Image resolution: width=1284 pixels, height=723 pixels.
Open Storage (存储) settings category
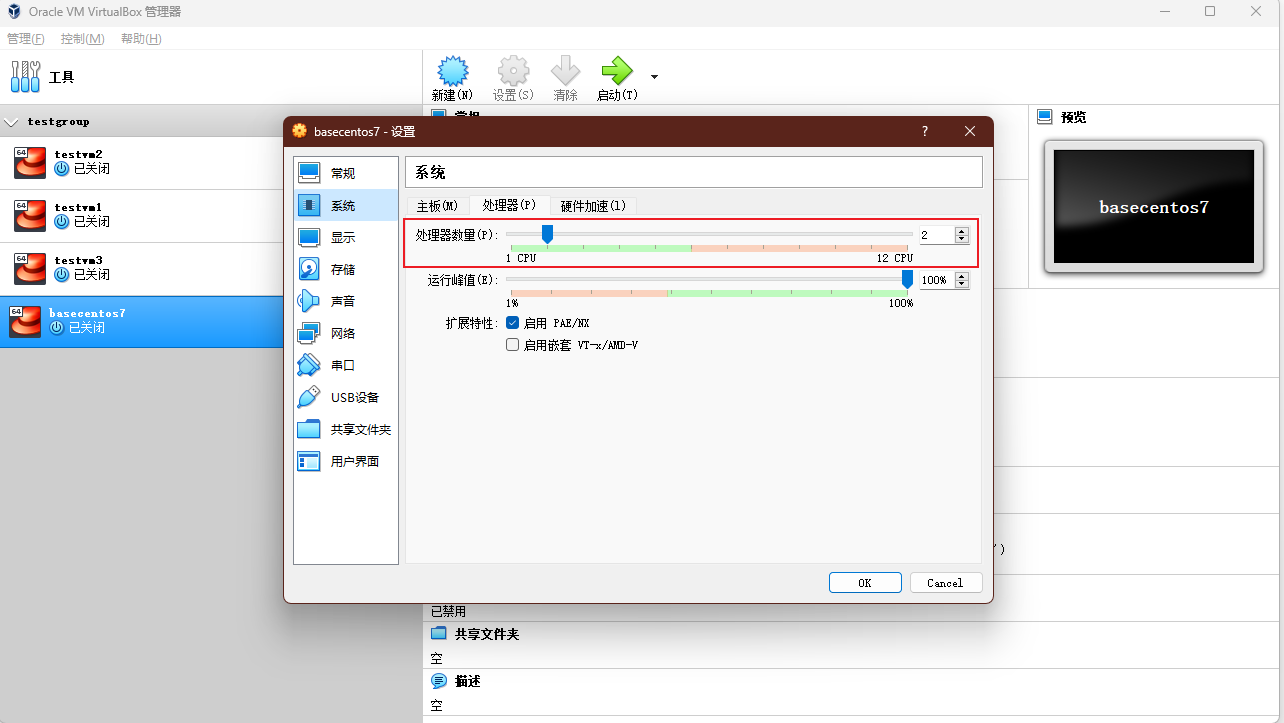345,269
